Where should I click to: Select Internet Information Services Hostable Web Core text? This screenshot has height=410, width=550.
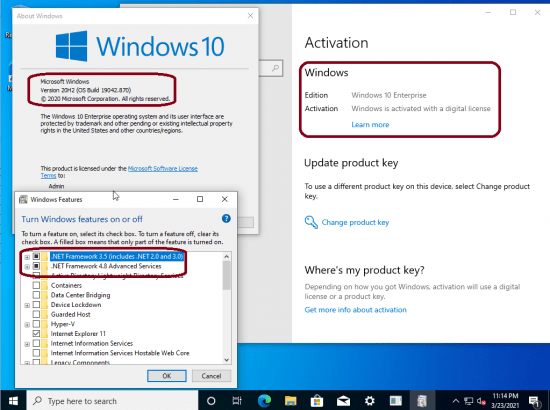(x=120, y=353)
